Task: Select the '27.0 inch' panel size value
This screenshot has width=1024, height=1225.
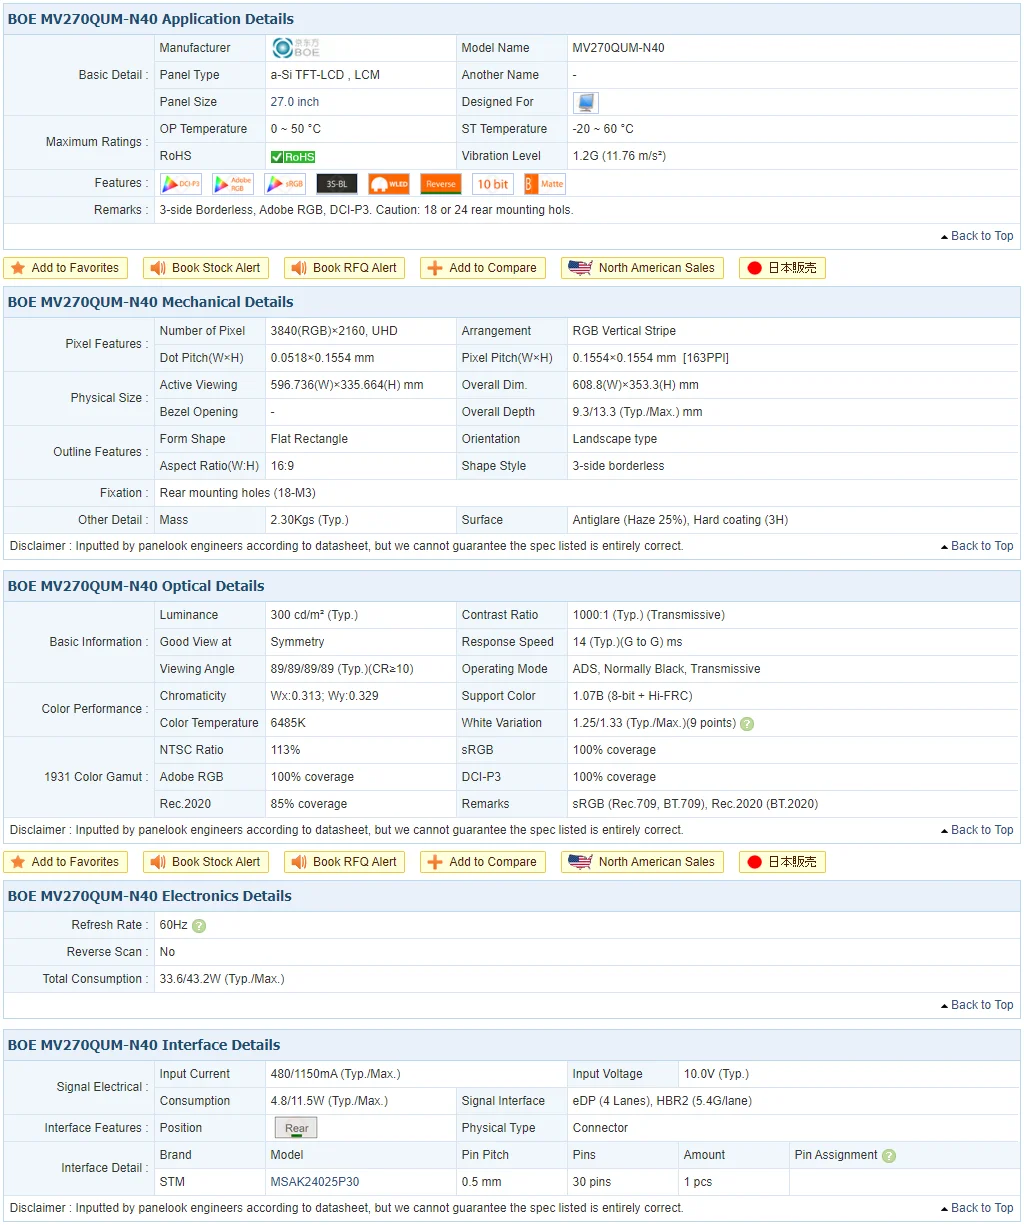Action: click(x=295, y=102)
